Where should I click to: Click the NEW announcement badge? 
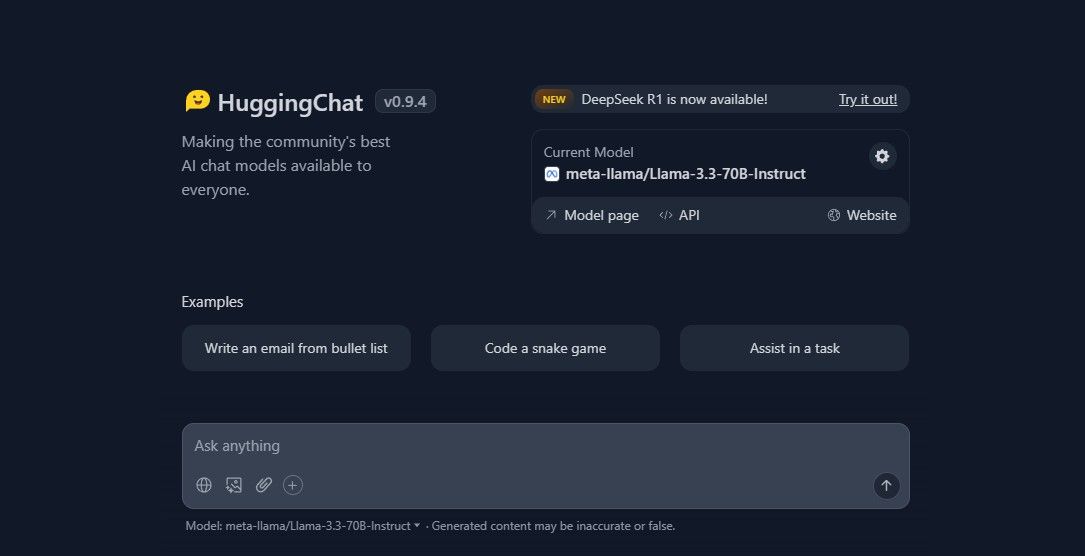coord(554,99)
